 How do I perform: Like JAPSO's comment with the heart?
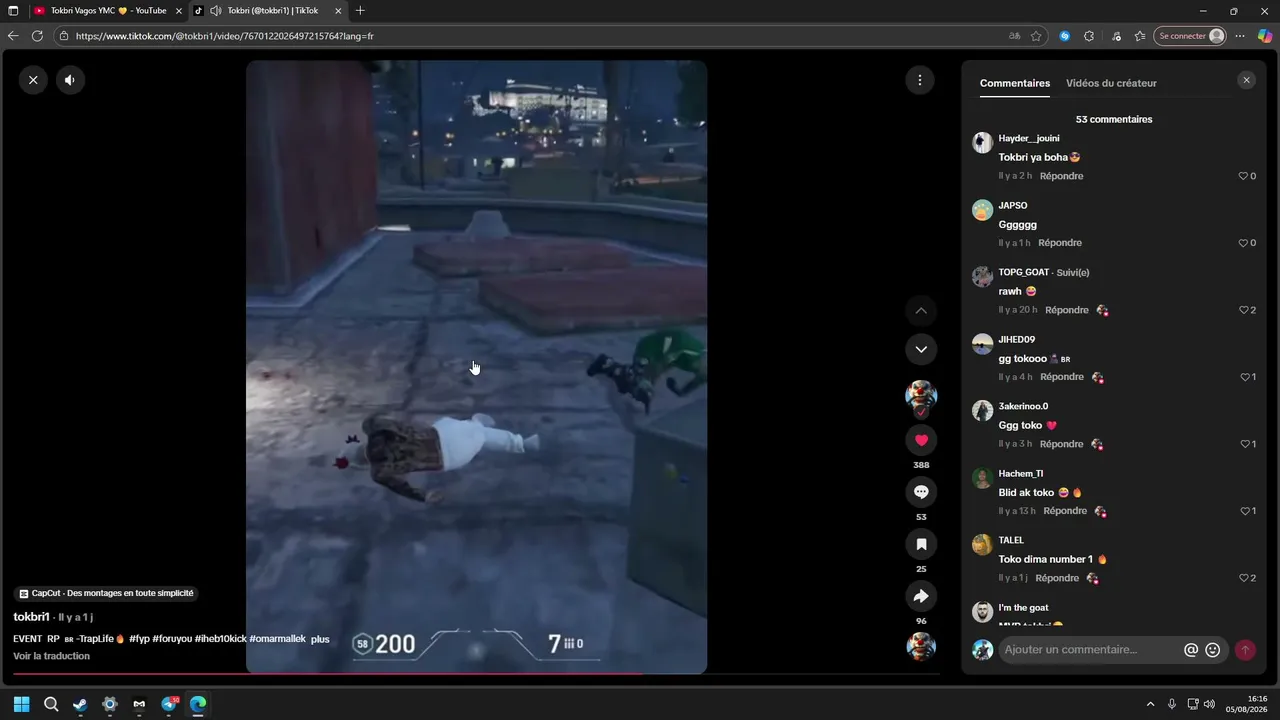pos(1244,243)
